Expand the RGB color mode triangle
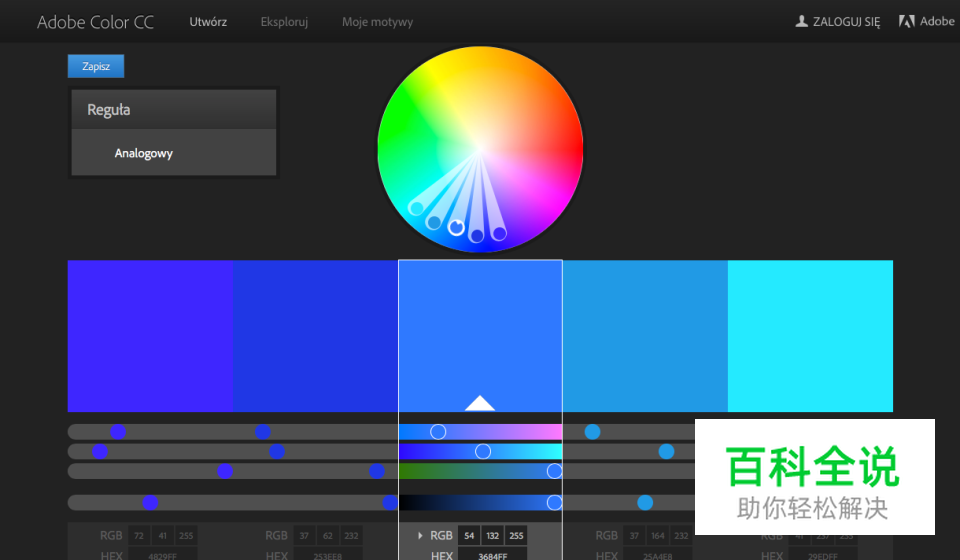960x560 pixels. pos(420,536)
